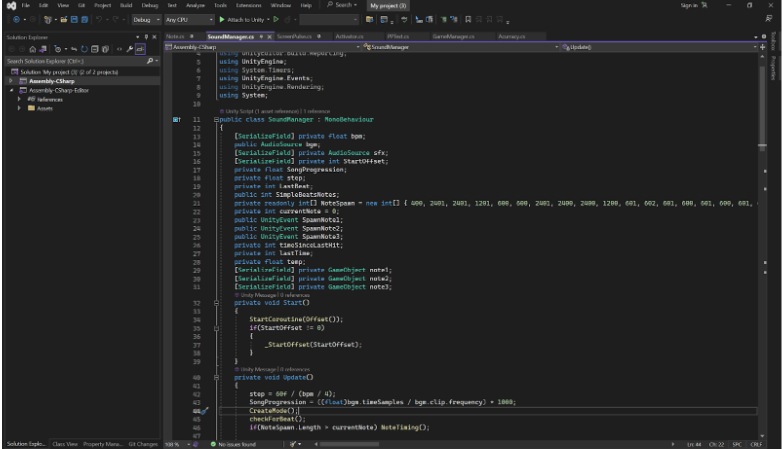Viewport: 782px width, 449px height.
Task: Expand the Assembly-CSharp project node
Action: 11,81
